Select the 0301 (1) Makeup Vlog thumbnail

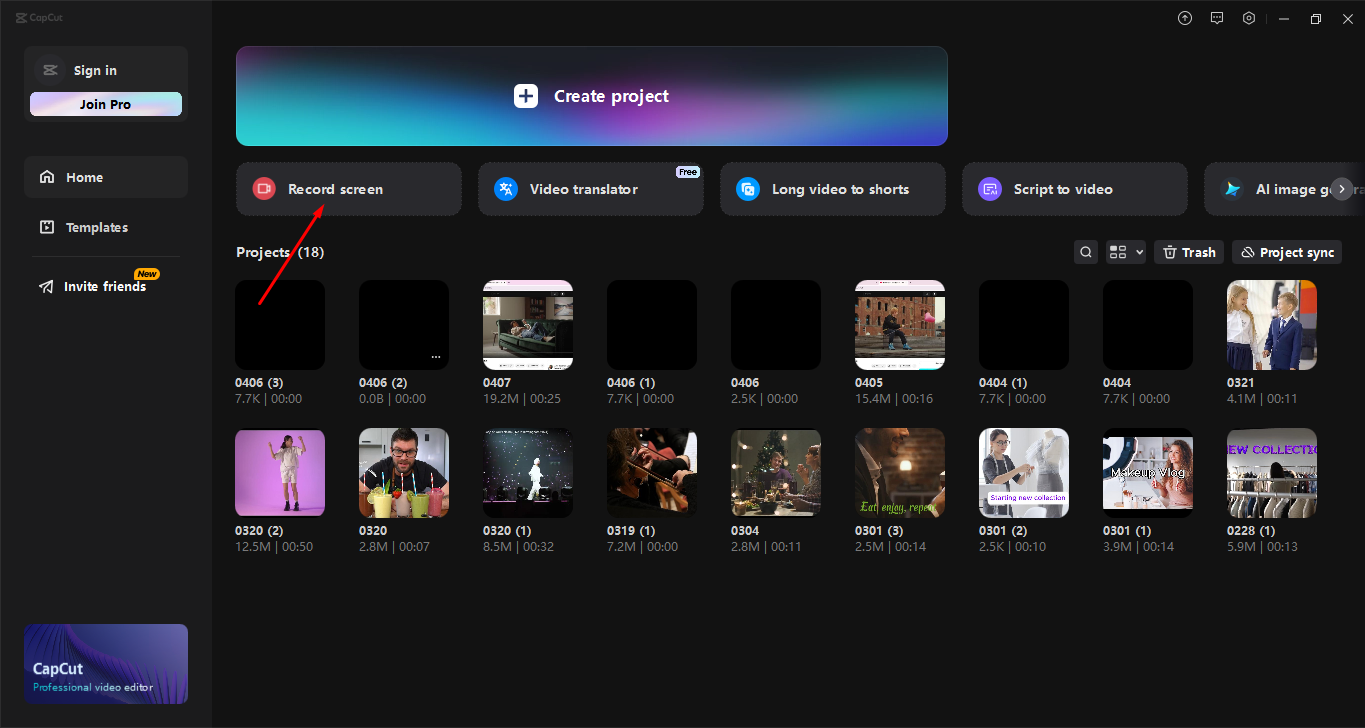1148,473
